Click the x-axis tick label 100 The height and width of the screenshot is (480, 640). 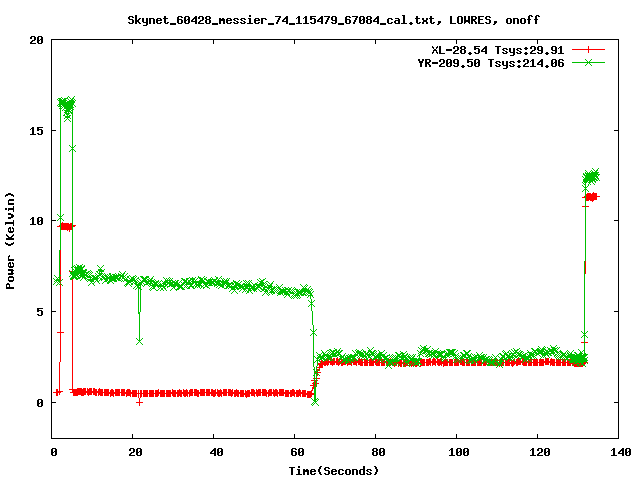click(459, 452)
